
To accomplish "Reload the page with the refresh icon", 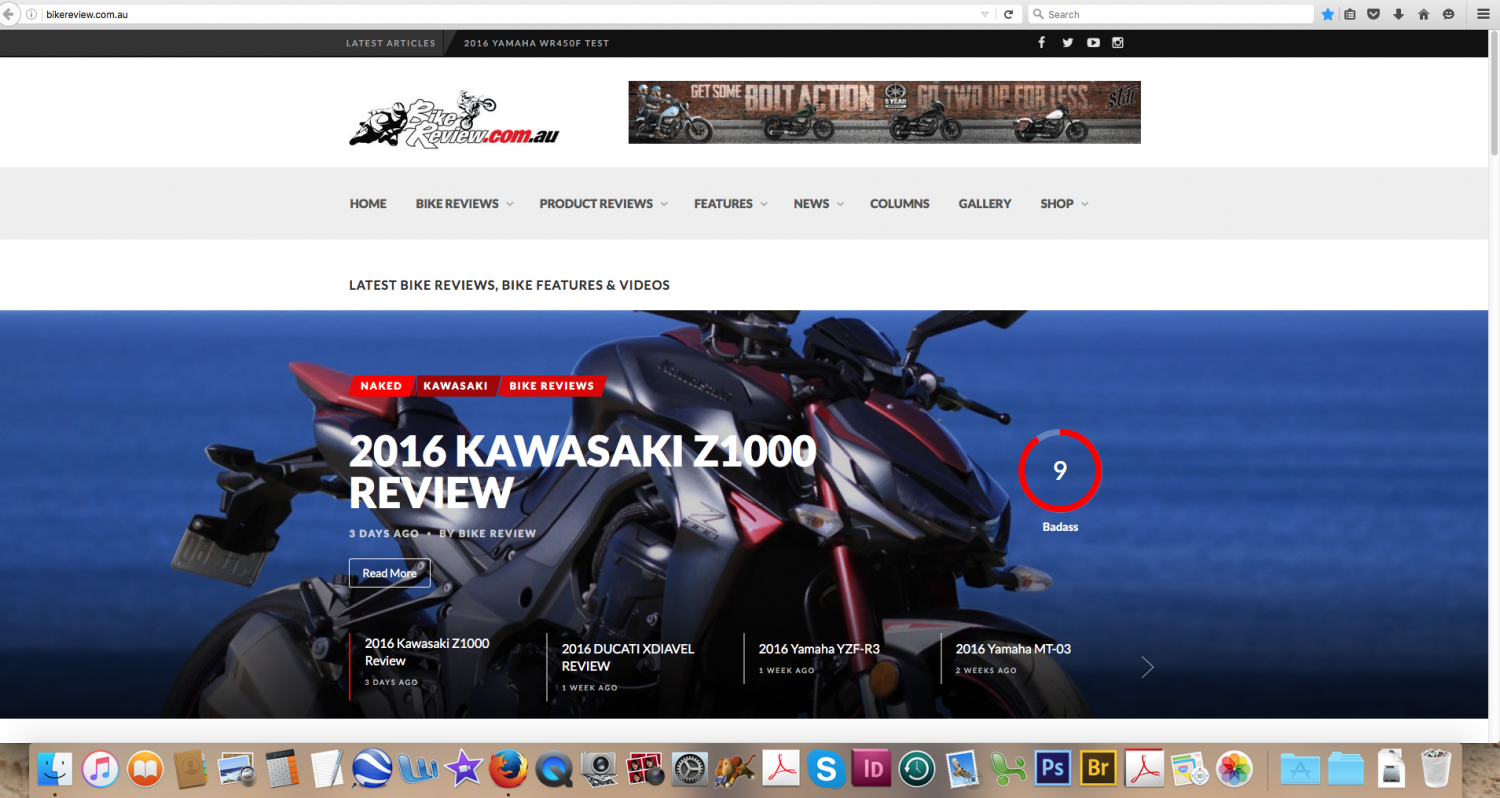I will [x=1008, y=14].
